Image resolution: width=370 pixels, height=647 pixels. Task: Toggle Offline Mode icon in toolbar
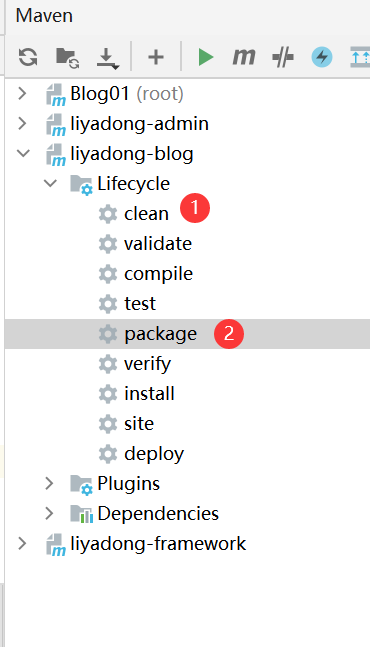(x=283, y=57)
